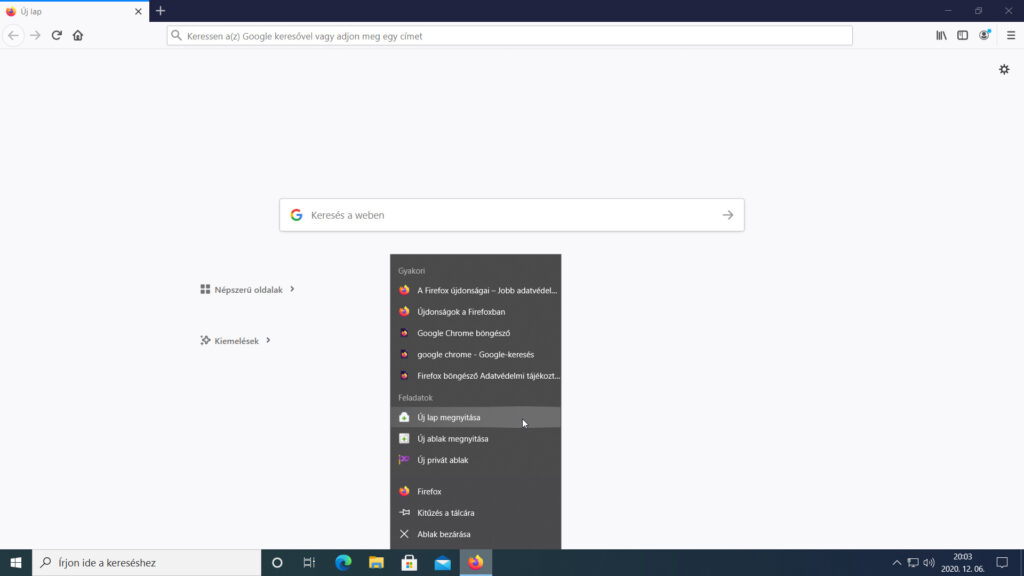The image size is (1024, 576).
Task: Open the Firefox account icon
Action: (x=984, y=35)
